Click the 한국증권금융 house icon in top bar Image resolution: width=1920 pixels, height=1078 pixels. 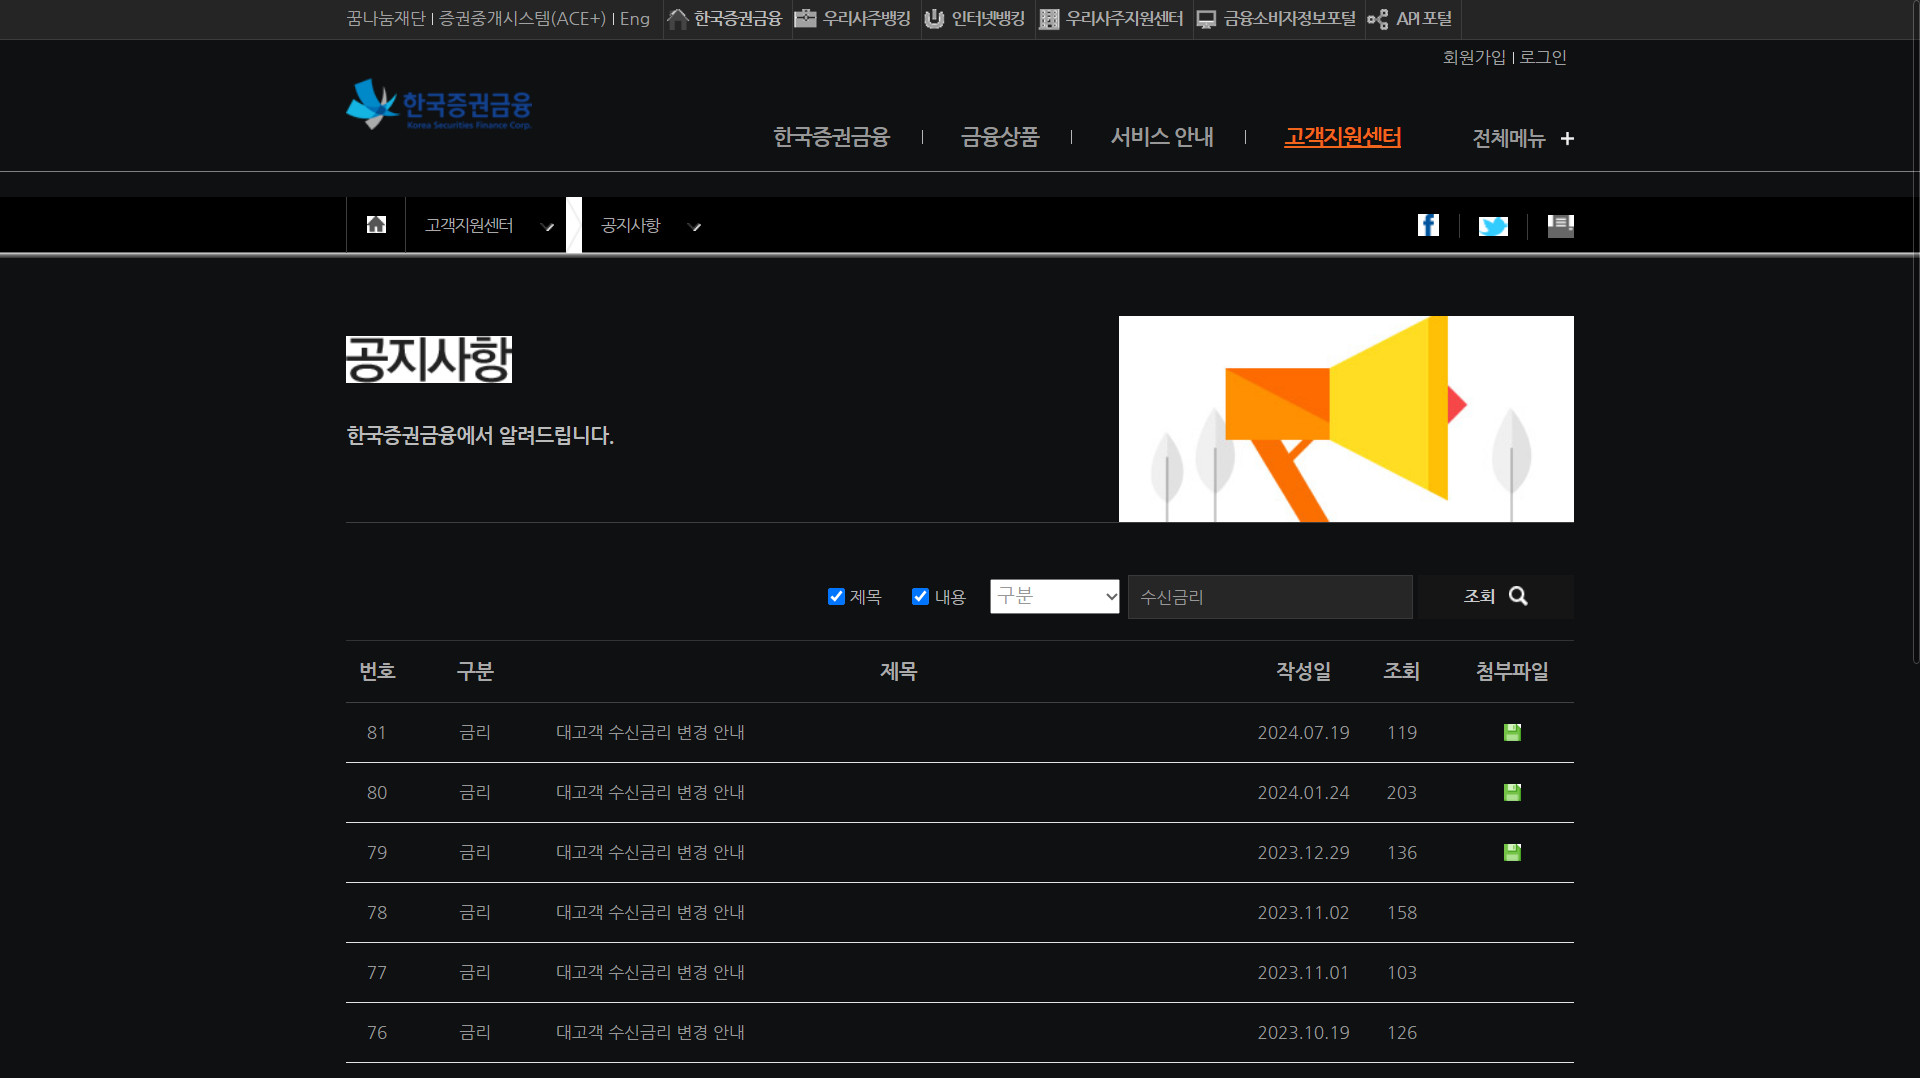(678, 19)
